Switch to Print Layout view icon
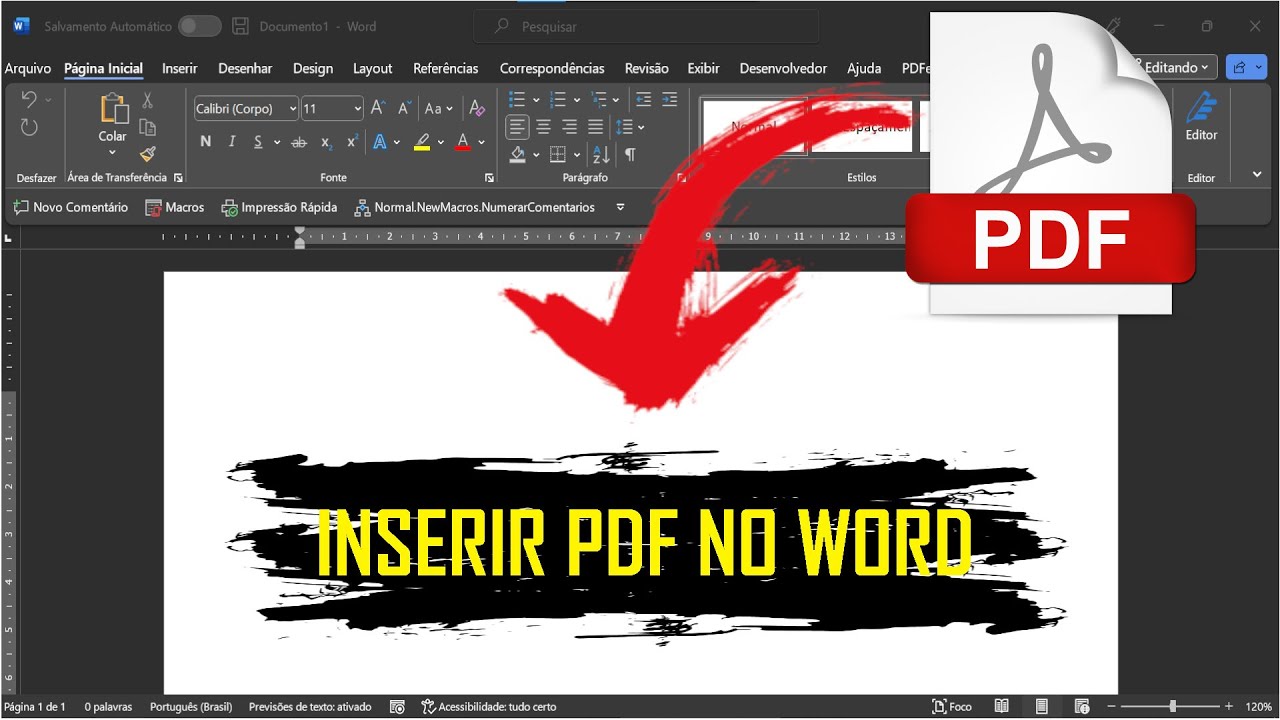Viewport: 1280px width, 720px height. 1042,706
